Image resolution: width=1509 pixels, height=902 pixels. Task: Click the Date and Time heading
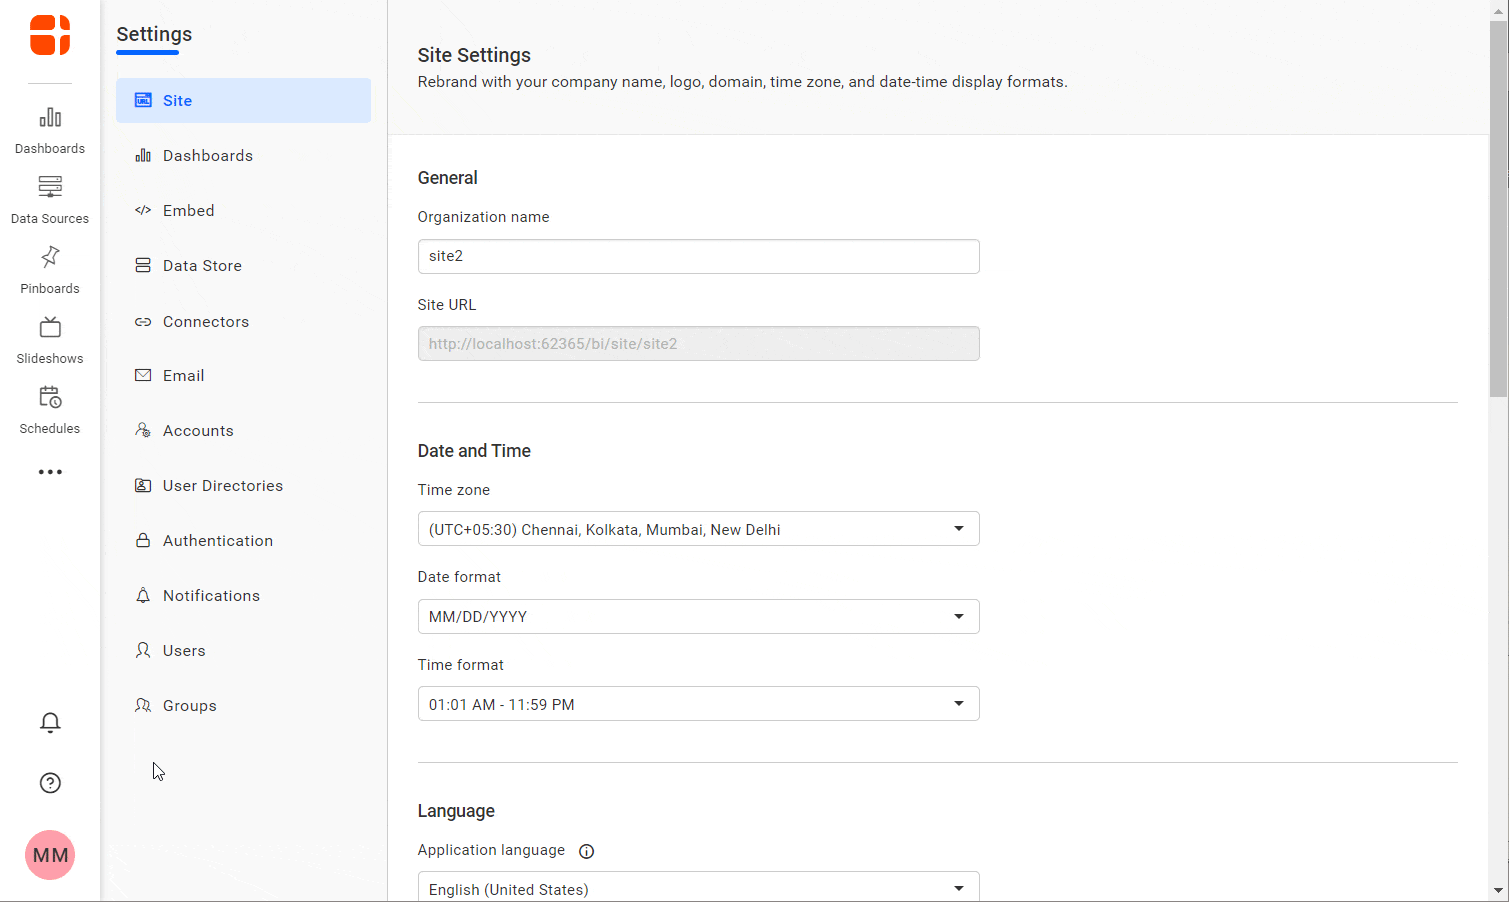(474, 451)
